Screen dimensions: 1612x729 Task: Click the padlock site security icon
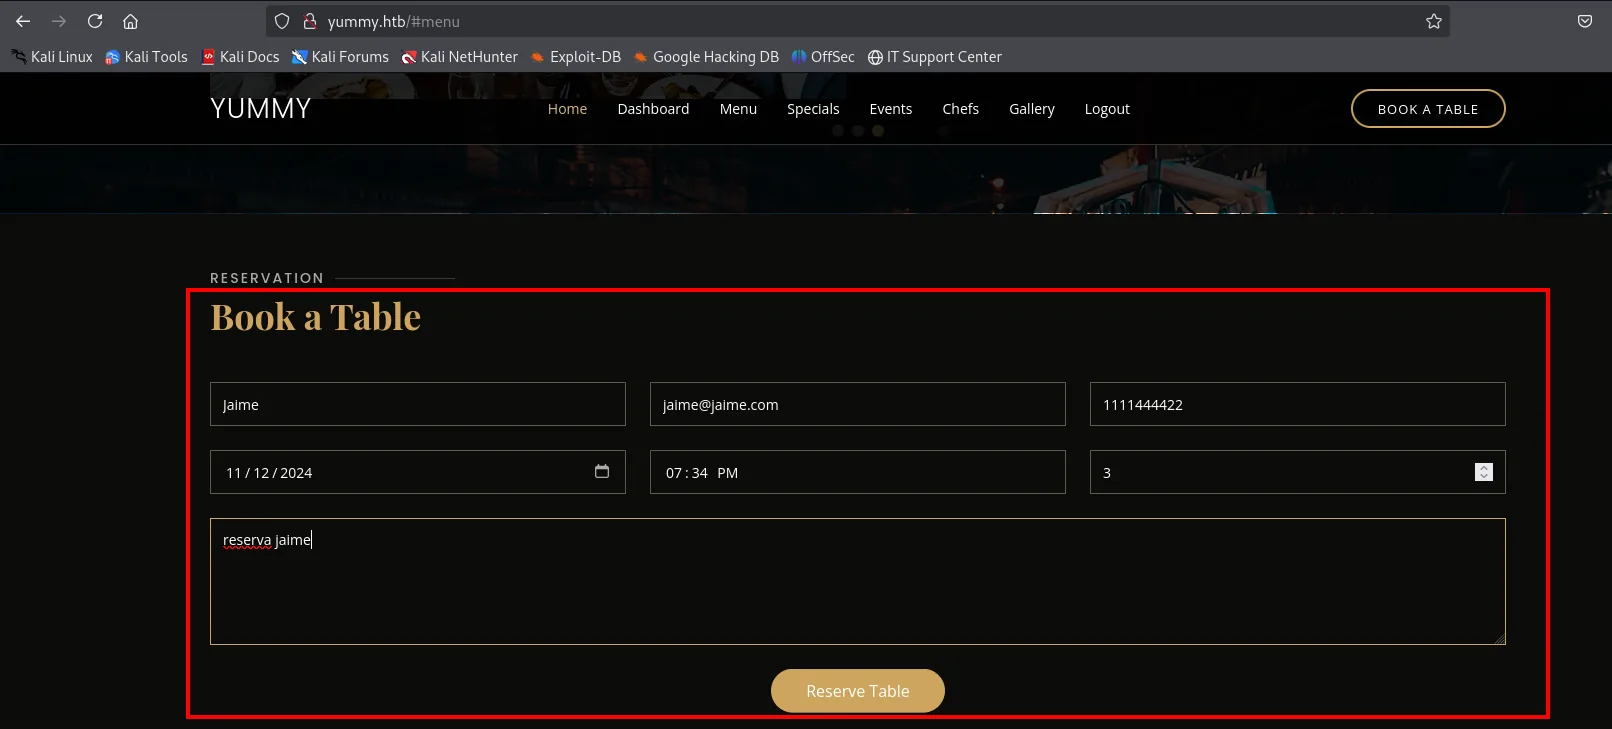pyautogui.click(x=310, y=21)
